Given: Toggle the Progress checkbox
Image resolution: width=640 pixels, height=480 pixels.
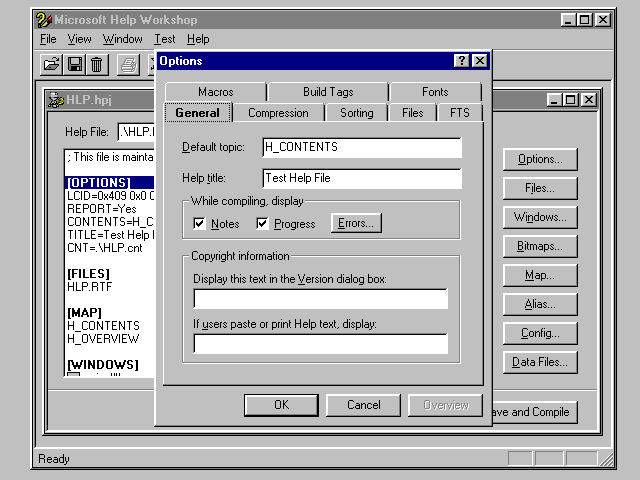Looking at the screenshot, I should [x=263, y=223].
